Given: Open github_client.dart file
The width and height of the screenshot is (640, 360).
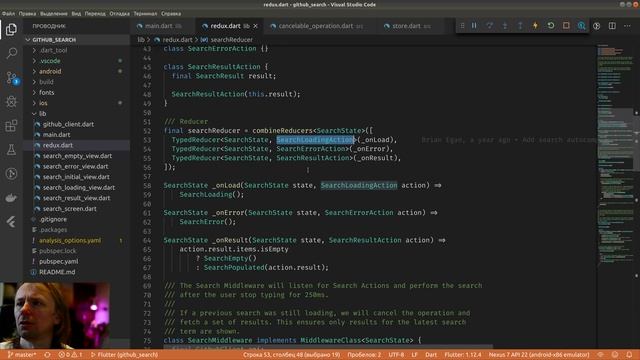Looking at the screenshot, I should tap(68, 124).
